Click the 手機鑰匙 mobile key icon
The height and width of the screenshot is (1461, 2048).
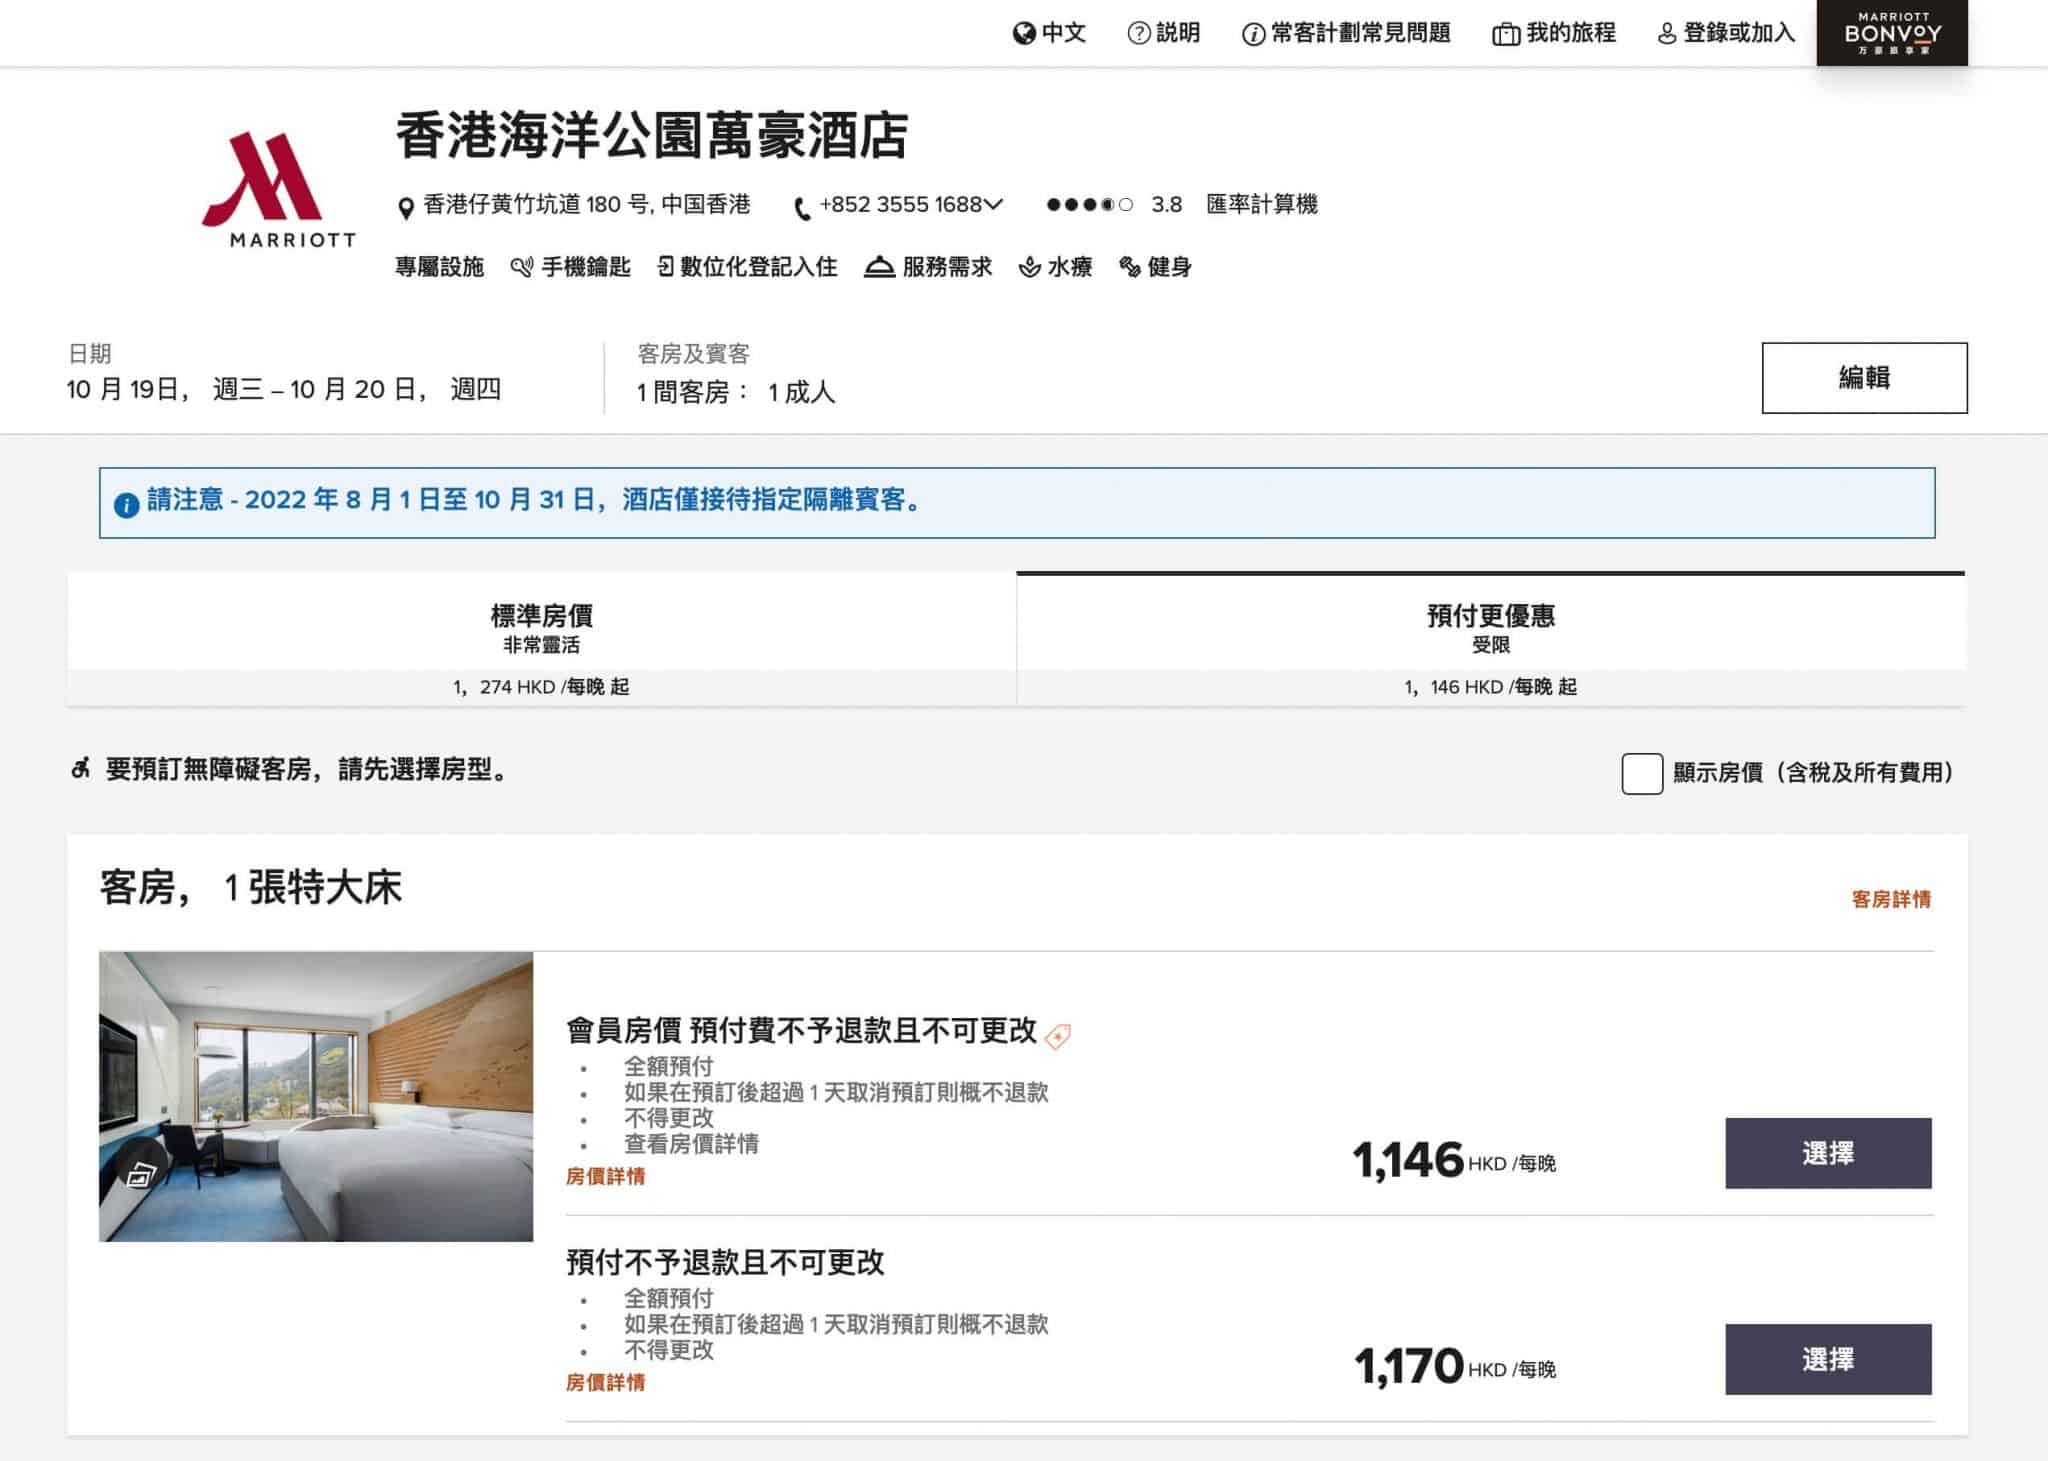pos(521,267)
